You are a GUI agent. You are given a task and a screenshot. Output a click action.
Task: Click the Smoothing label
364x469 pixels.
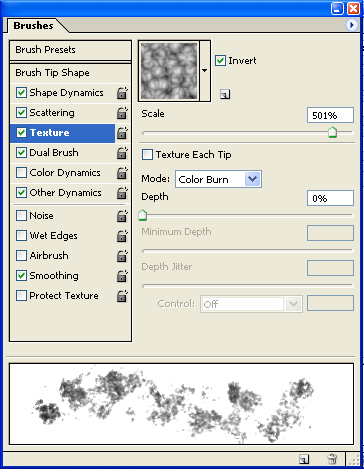click(x=54, y=276)
